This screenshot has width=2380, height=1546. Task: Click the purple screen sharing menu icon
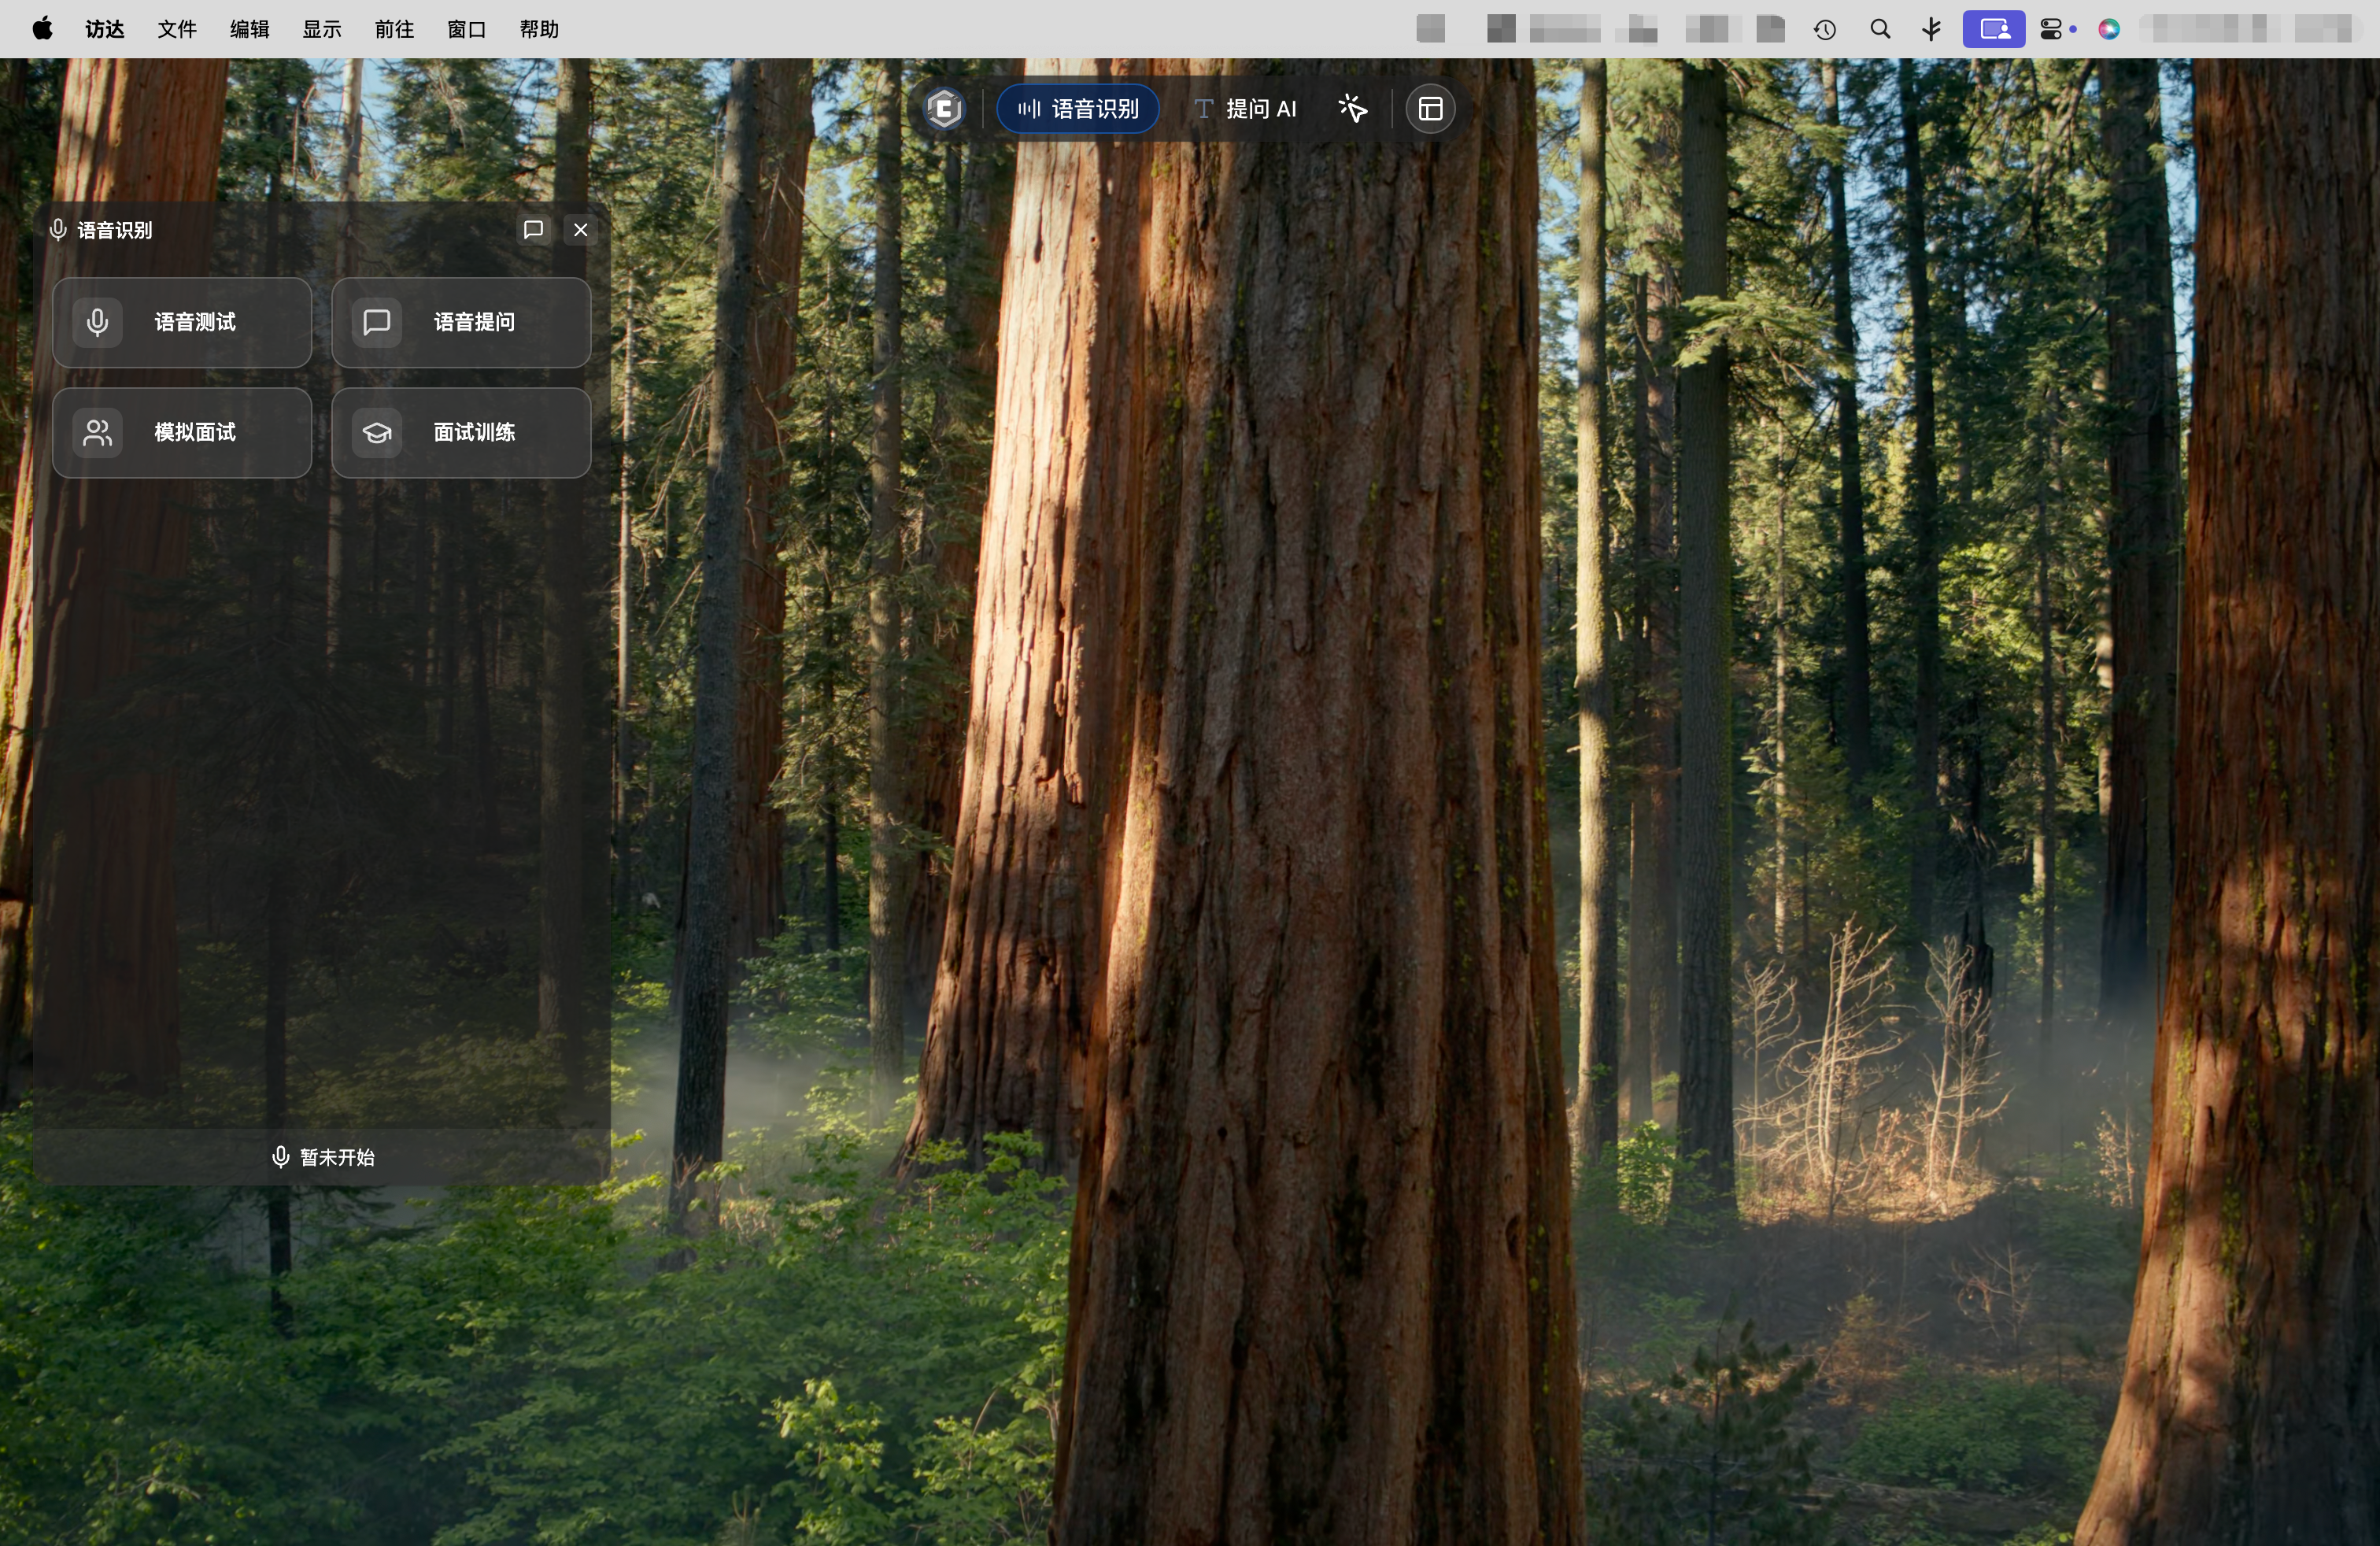click(x=1993, y=29)
